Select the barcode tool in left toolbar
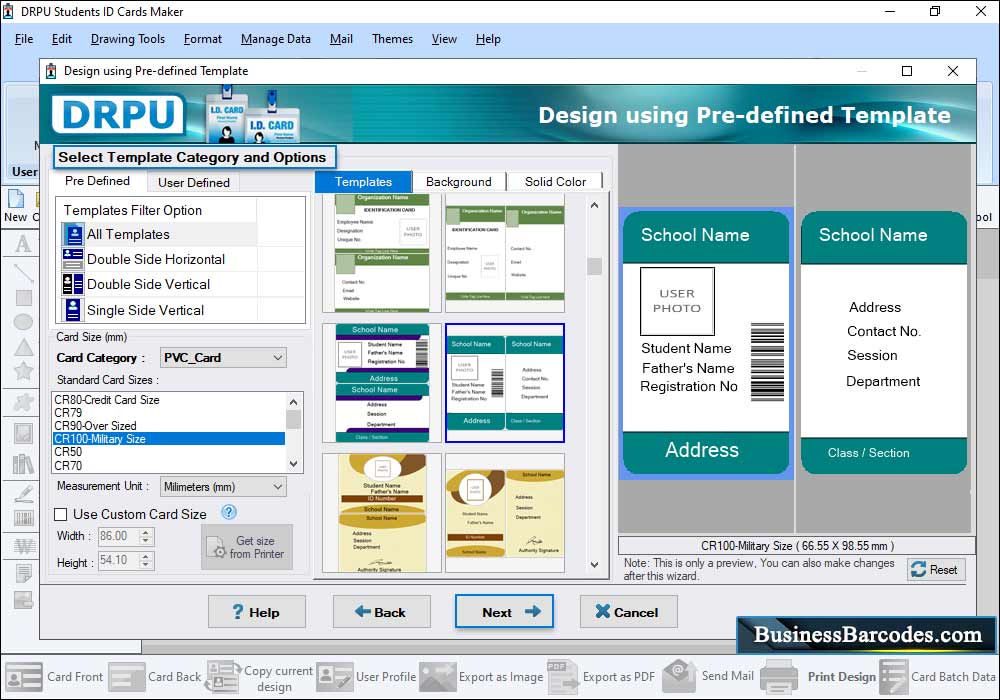This screenshot has height=700, width=1000. (x=24, y=518)
